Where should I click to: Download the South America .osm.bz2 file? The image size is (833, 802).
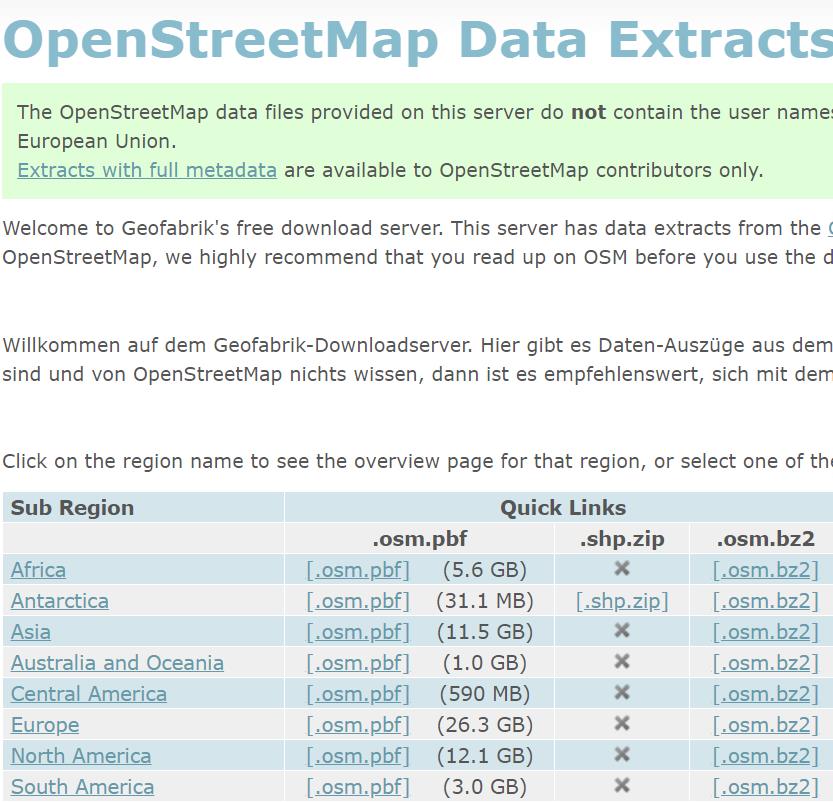point(766,787)
